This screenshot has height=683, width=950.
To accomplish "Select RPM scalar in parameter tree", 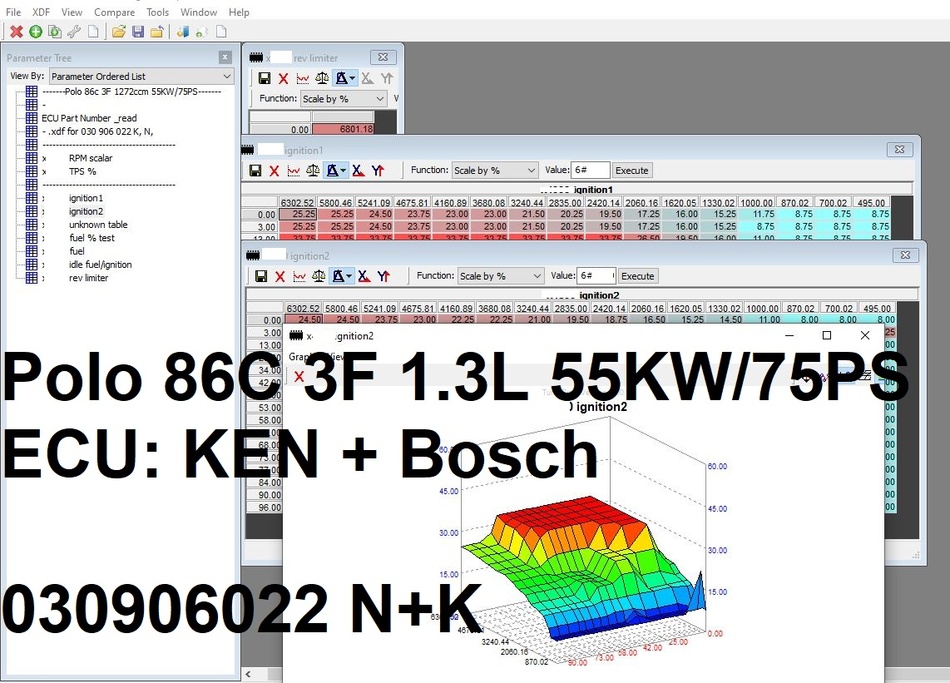I will tap(90, 158).
